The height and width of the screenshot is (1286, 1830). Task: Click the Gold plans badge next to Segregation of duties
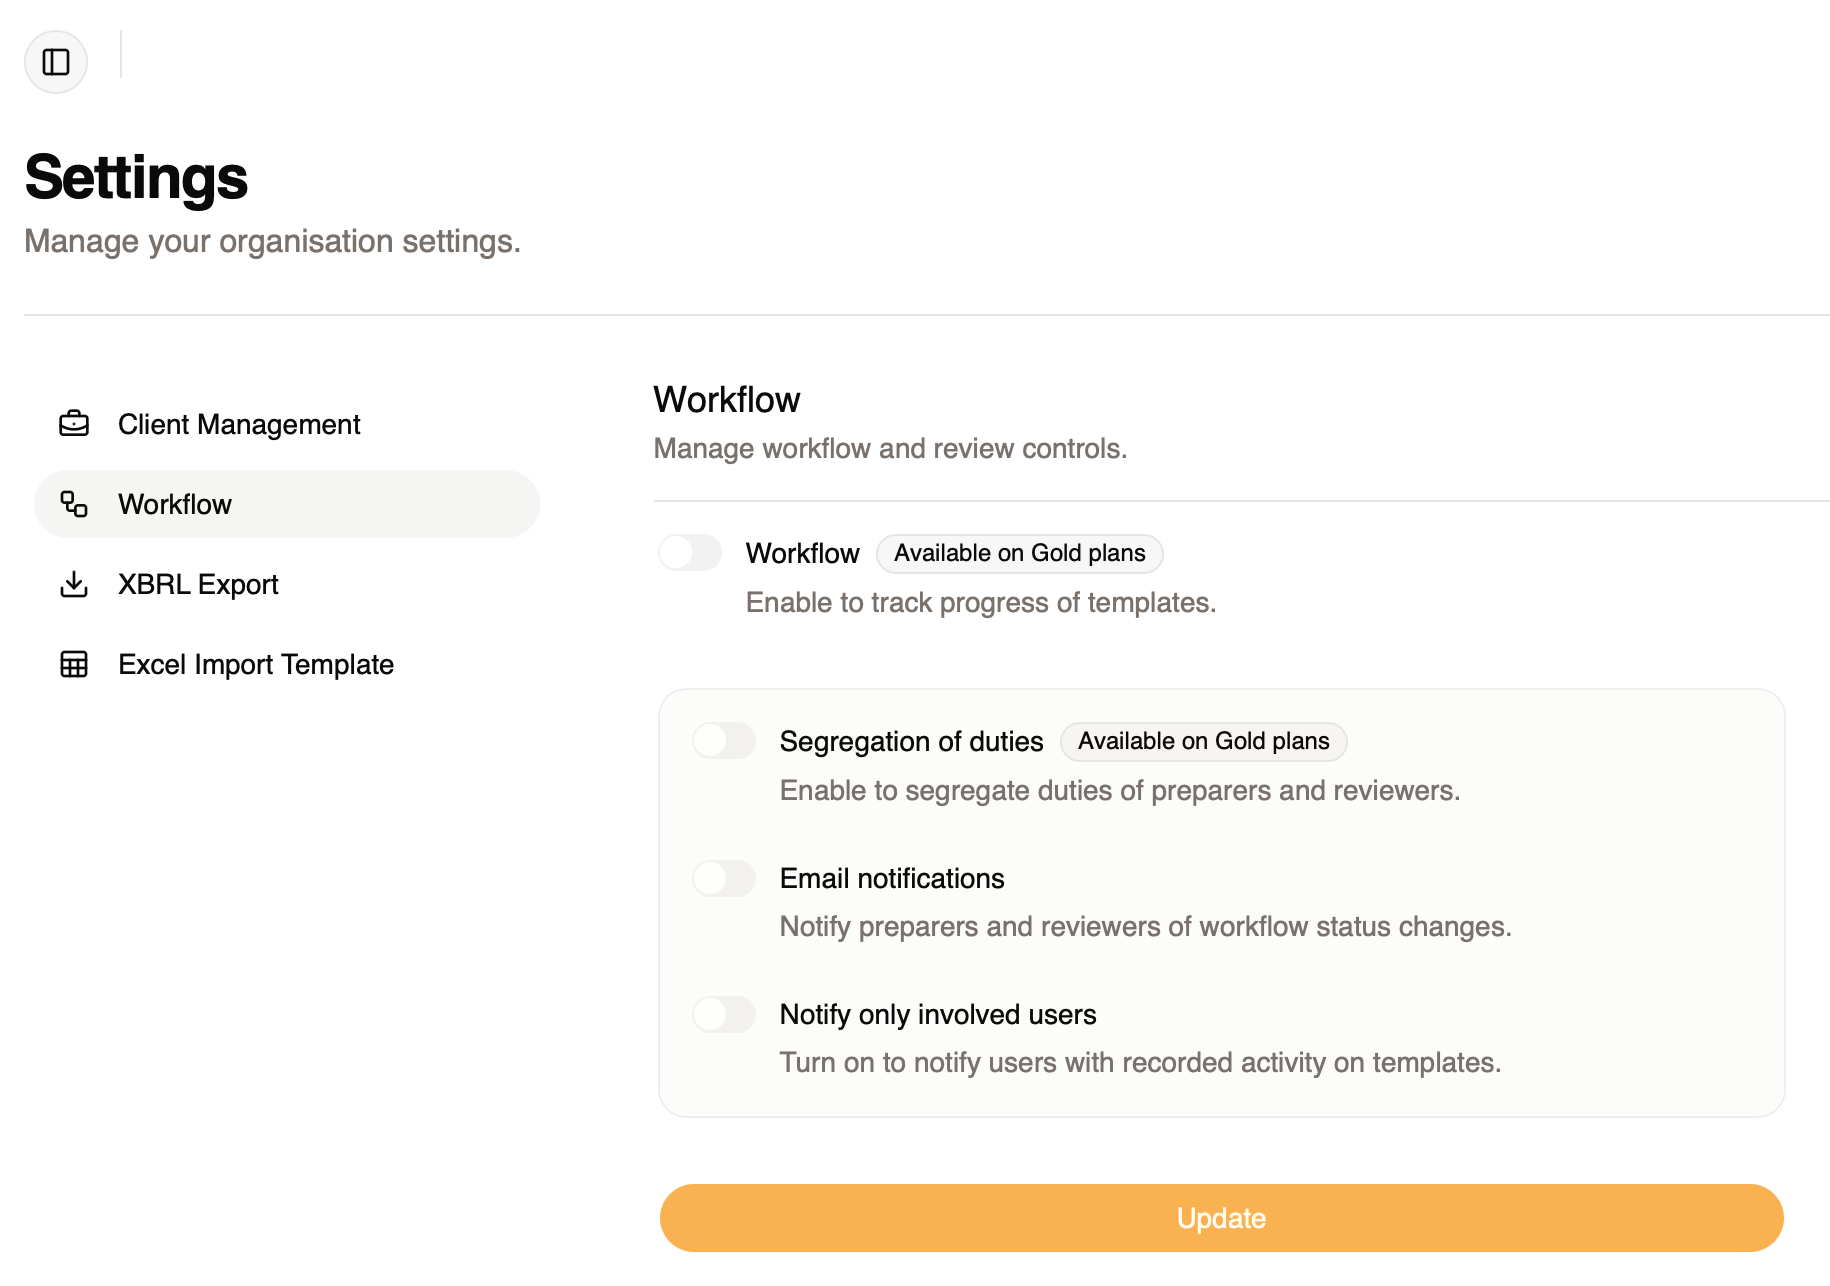point(1203,741)
